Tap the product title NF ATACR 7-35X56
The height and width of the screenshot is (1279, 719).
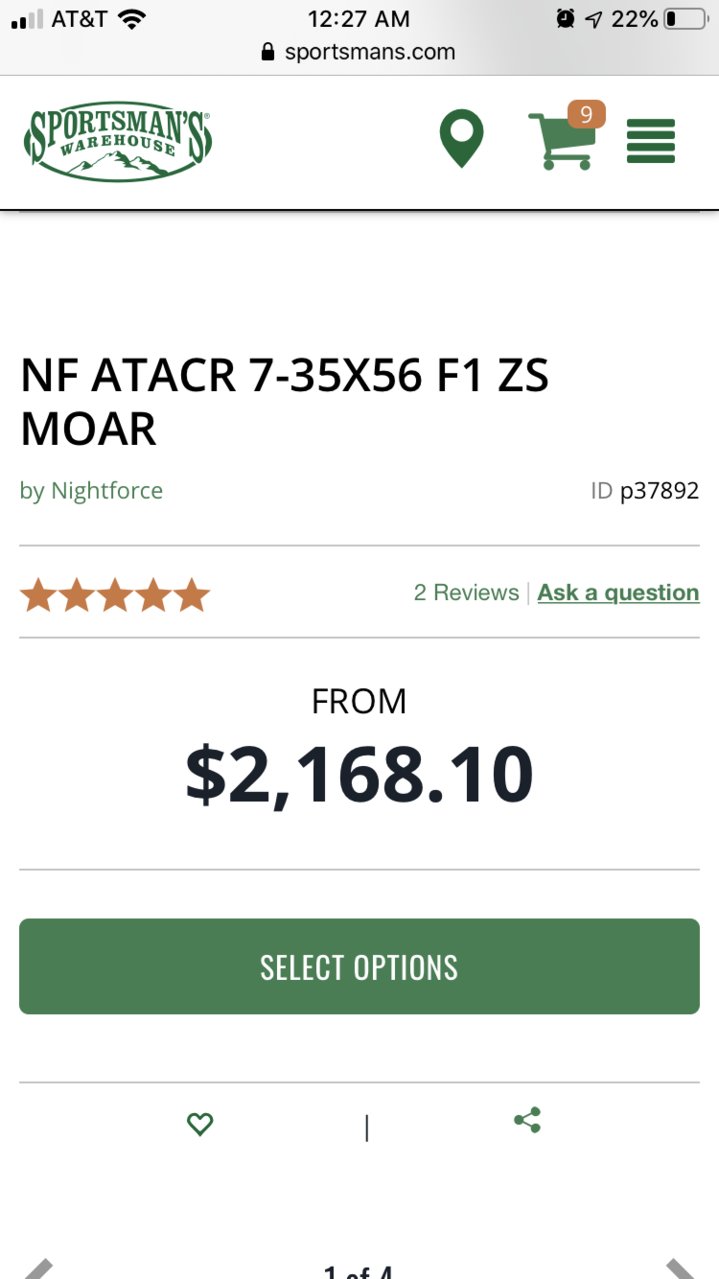click(285, 401)
